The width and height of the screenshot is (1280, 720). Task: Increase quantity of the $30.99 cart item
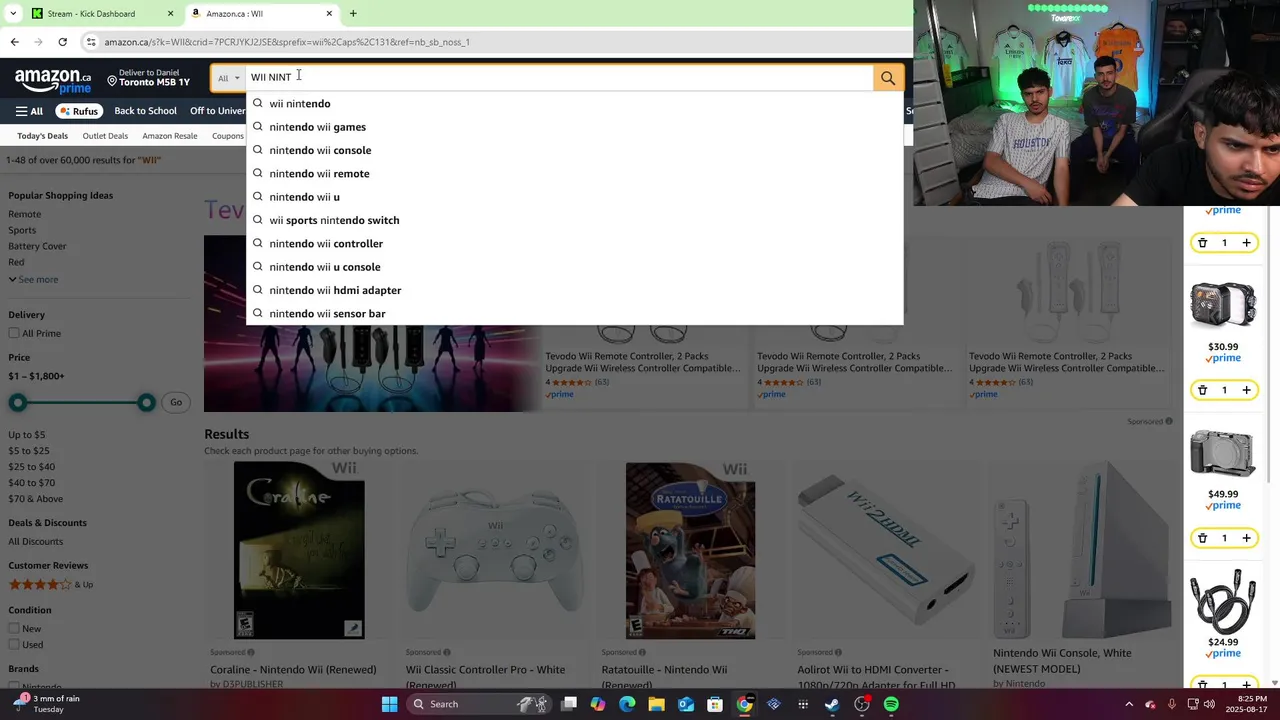pyautogui.click(x=1246, y=390)
